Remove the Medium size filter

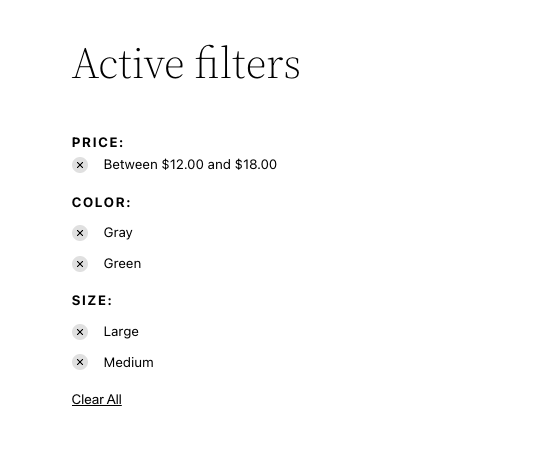[x=80, y=362]
